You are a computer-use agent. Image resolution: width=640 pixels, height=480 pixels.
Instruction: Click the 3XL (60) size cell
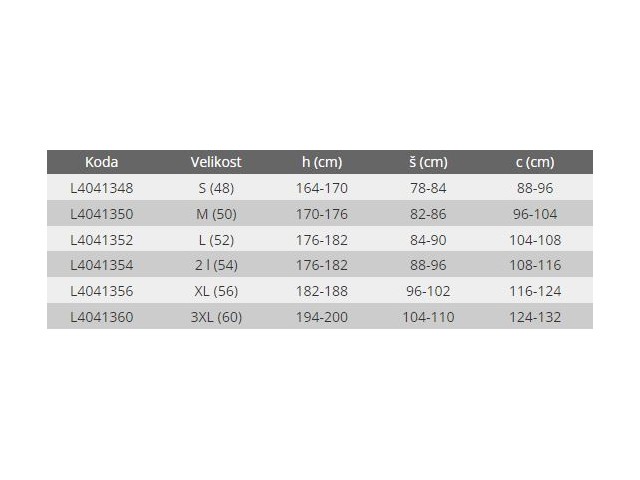click(216, 318)
